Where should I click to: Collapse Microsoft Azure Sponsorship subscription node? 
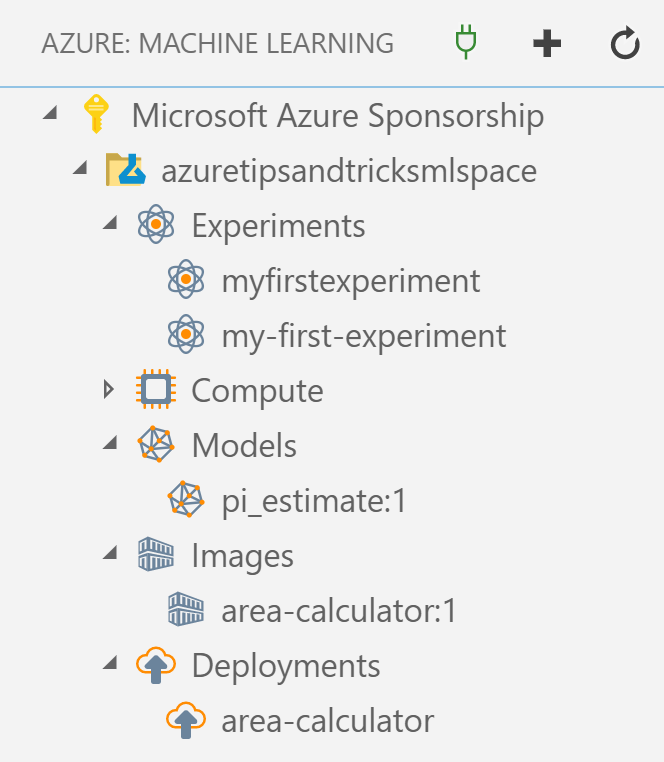click(x=50, y=113)
